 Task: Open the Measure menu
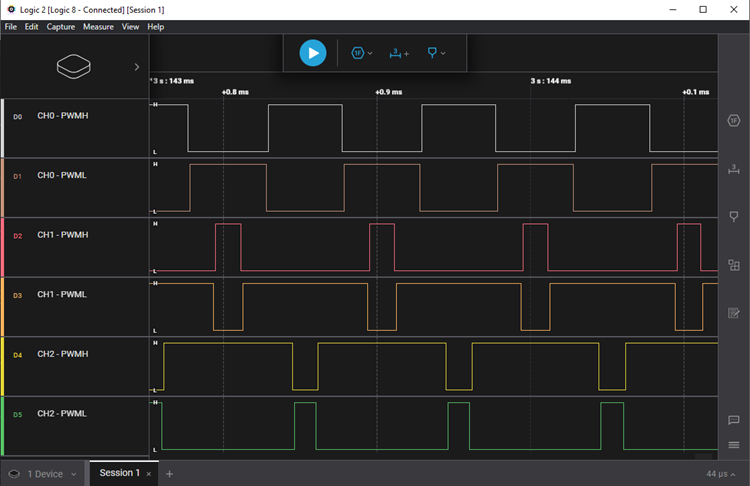[x=98, y=27]
